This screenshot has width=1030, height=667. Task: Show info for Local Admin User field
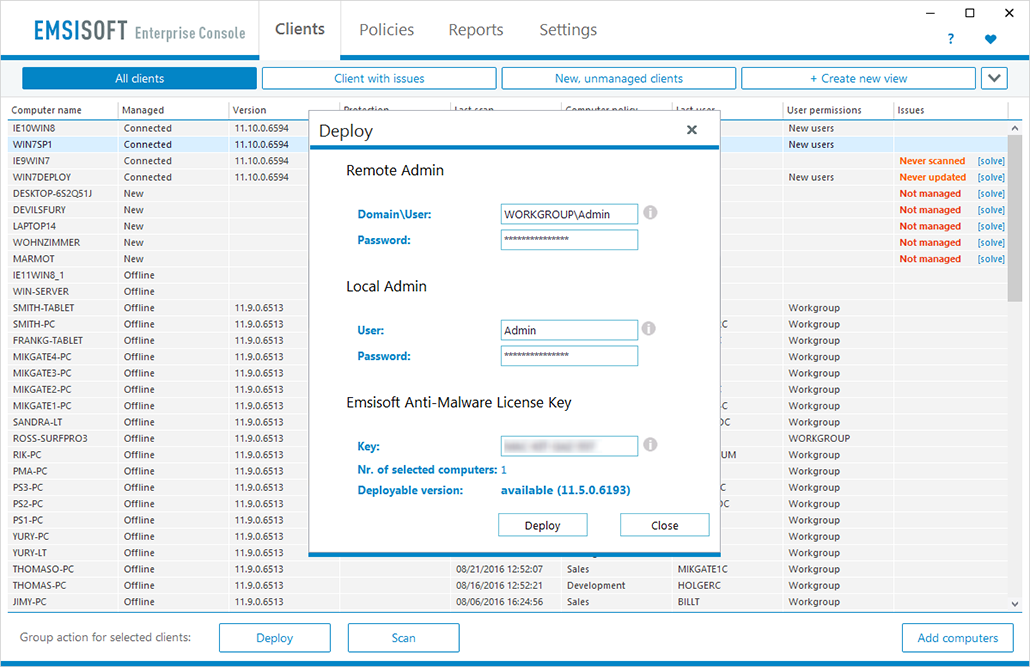[x=648, y=329]
